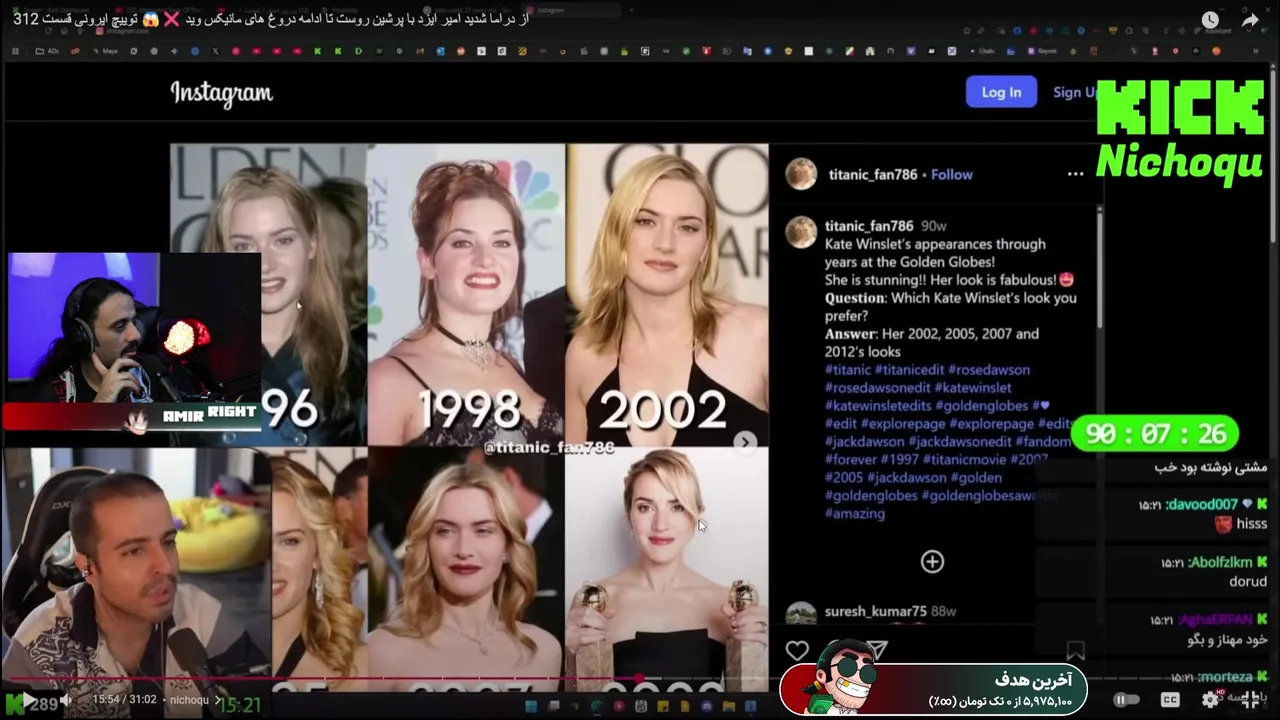Click Amir Right webcam overlay
The width and height of the screenshot is (1280, 720).
(133, 341)
